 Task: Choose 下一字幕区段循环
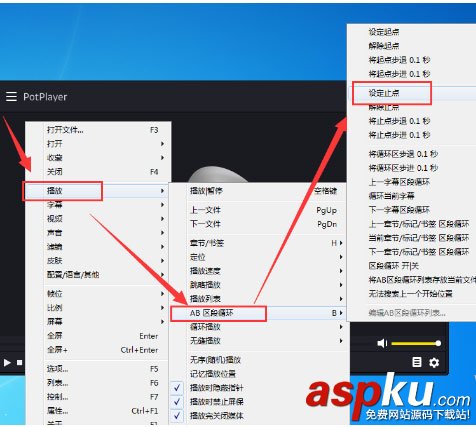pos(412,210)
